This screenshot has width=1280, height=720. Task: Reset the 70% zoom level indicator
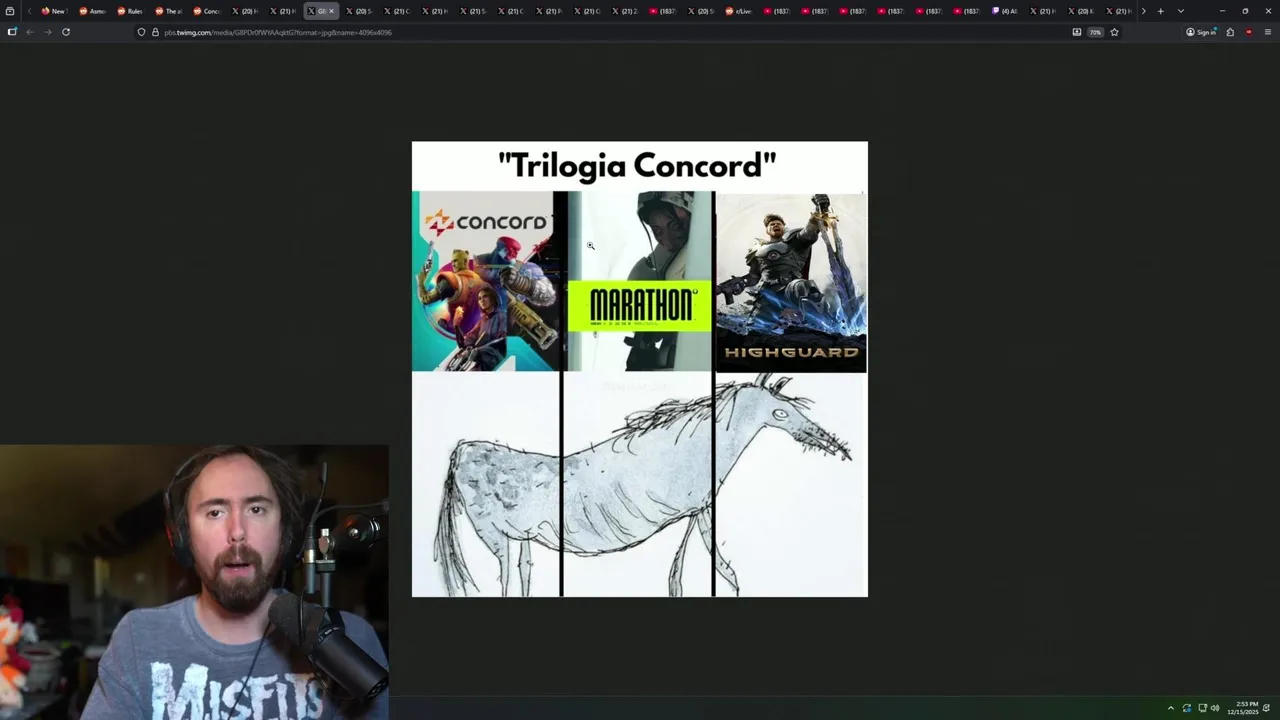coord(1095,32)
